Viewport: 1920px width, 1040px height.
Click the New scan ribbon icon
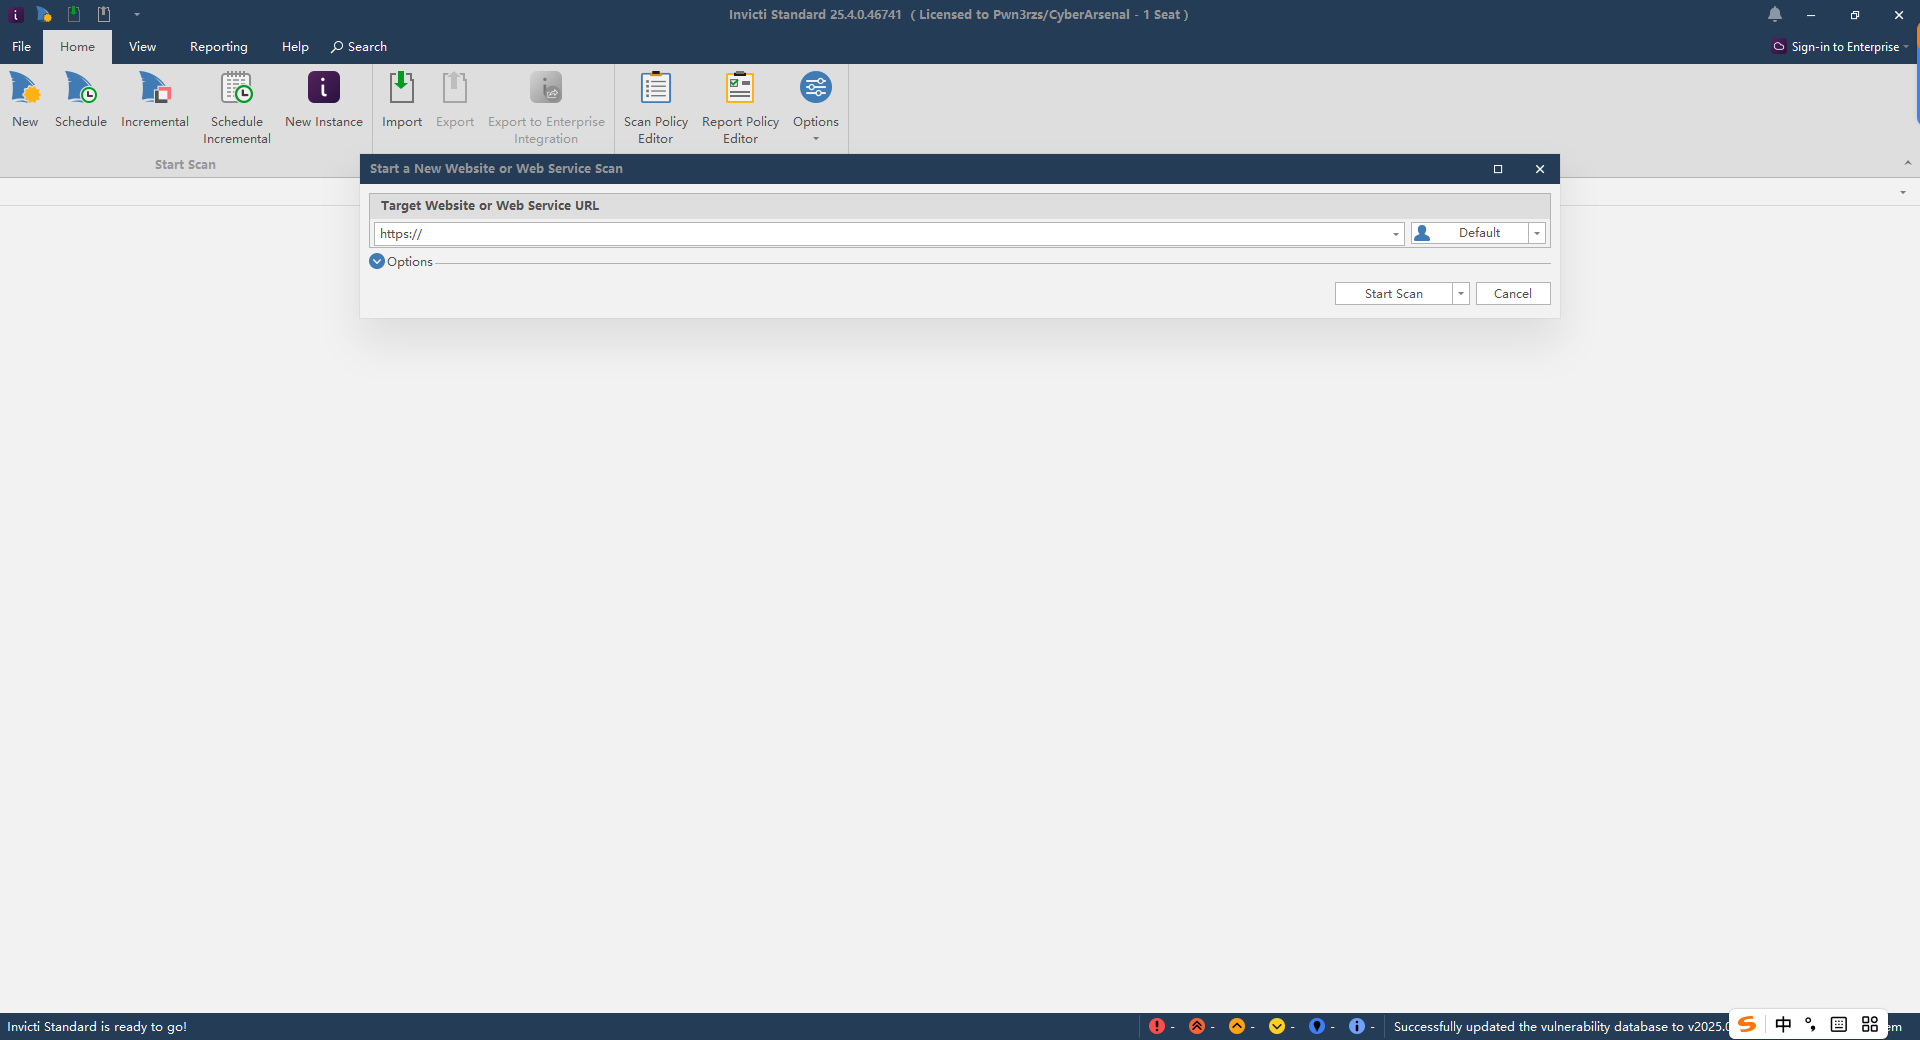coord(25,100)
